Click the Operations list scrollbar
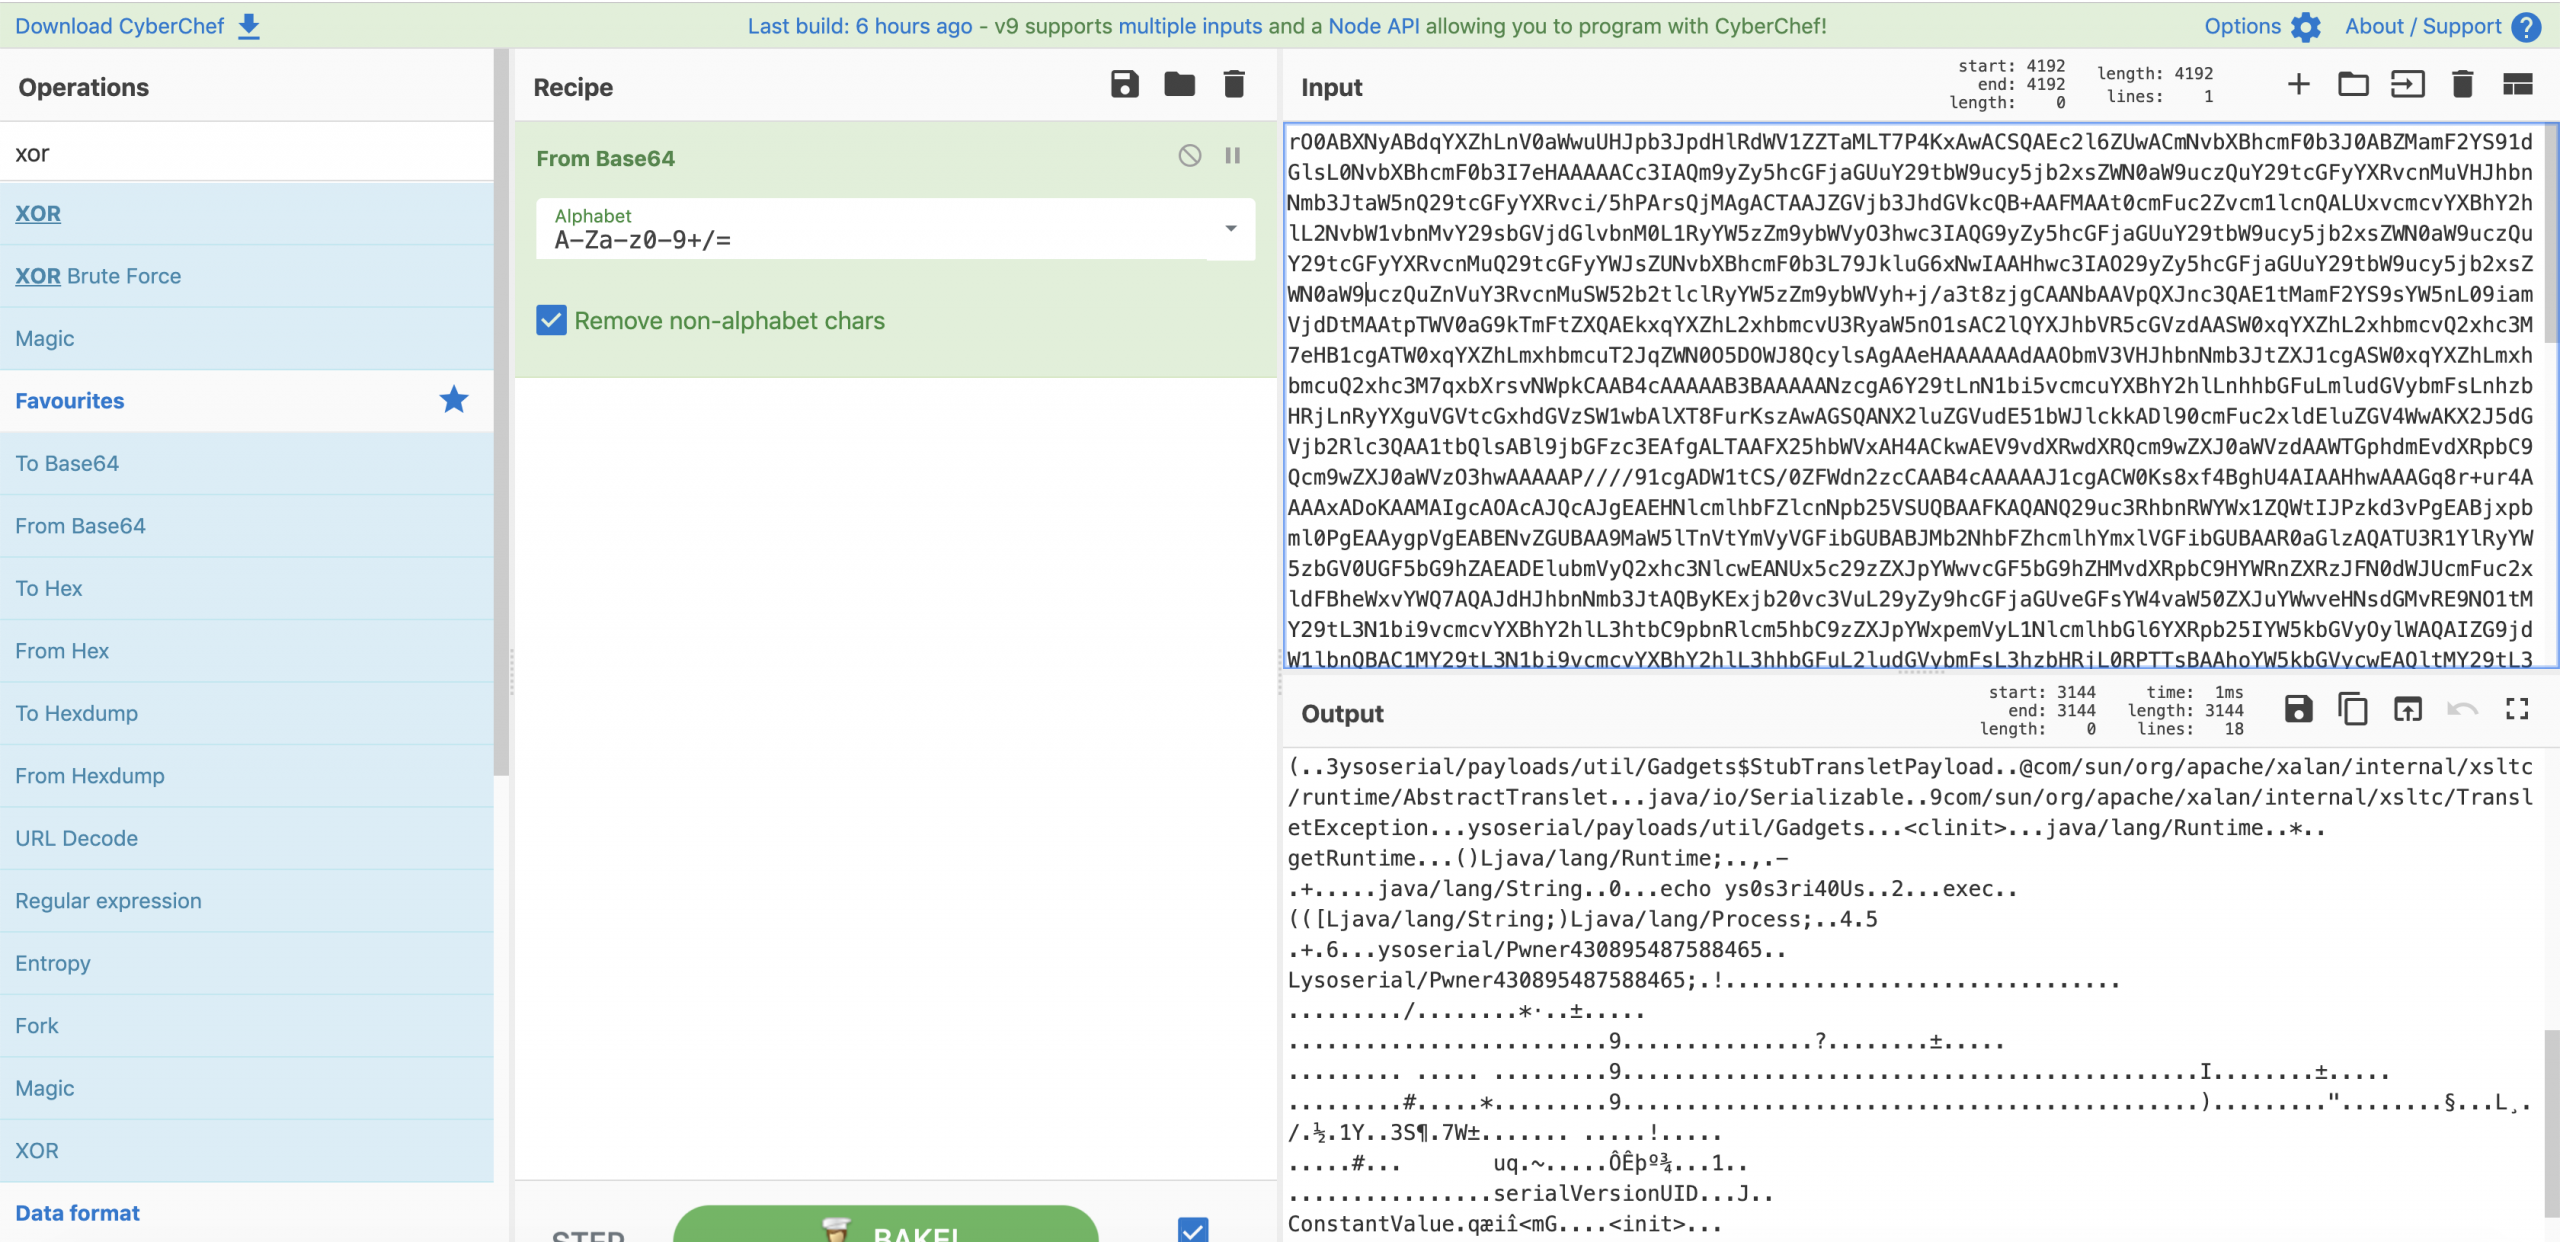This screenshot has height=1242, width=2560. (501, 412)
